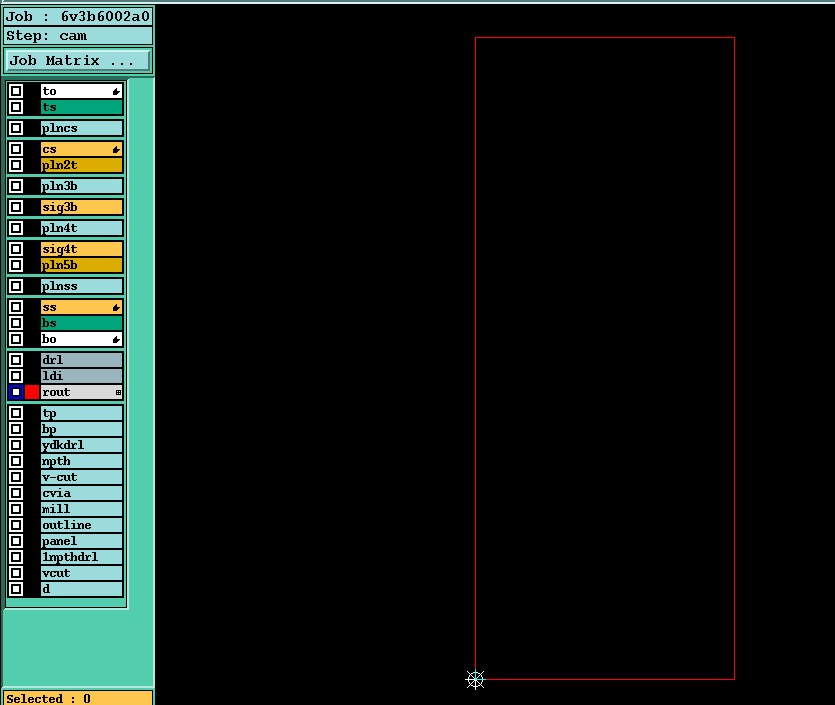Toggle display checkbox for layer plnss

click(x=16, y=286)
